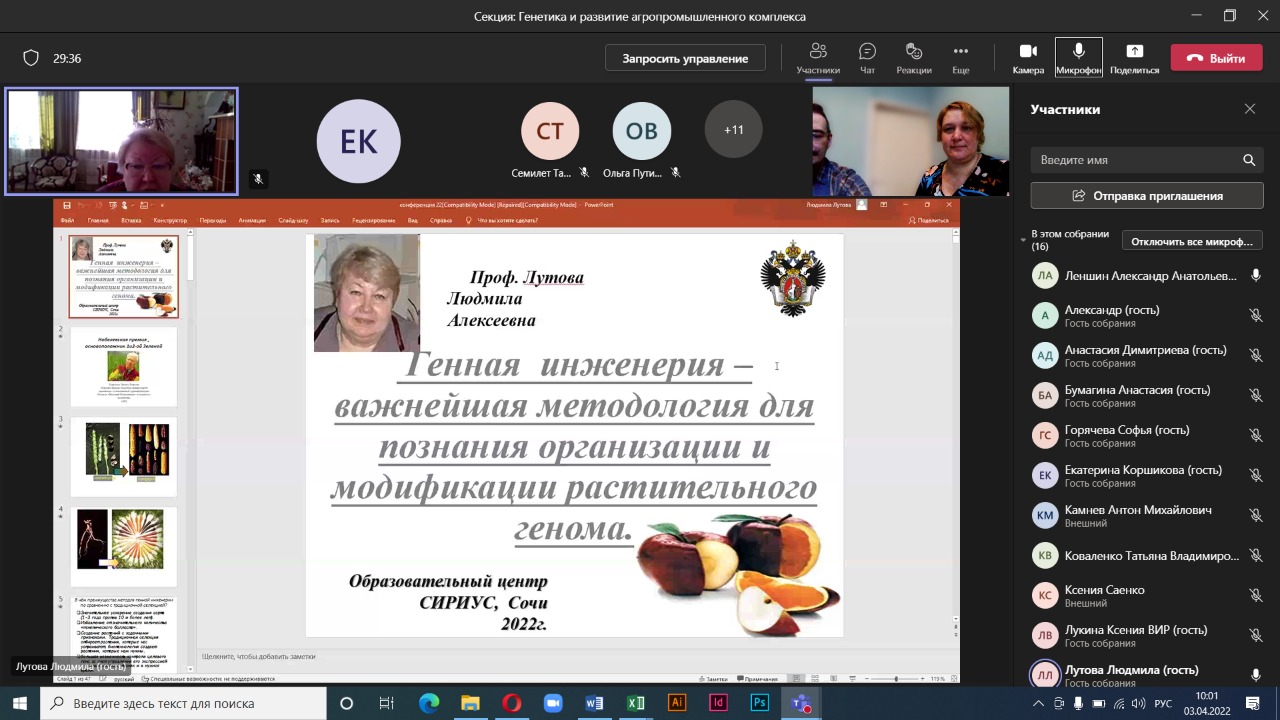Click Запросить управление button
Viewport: 1280px width, 720px height.
coord(685,58)
